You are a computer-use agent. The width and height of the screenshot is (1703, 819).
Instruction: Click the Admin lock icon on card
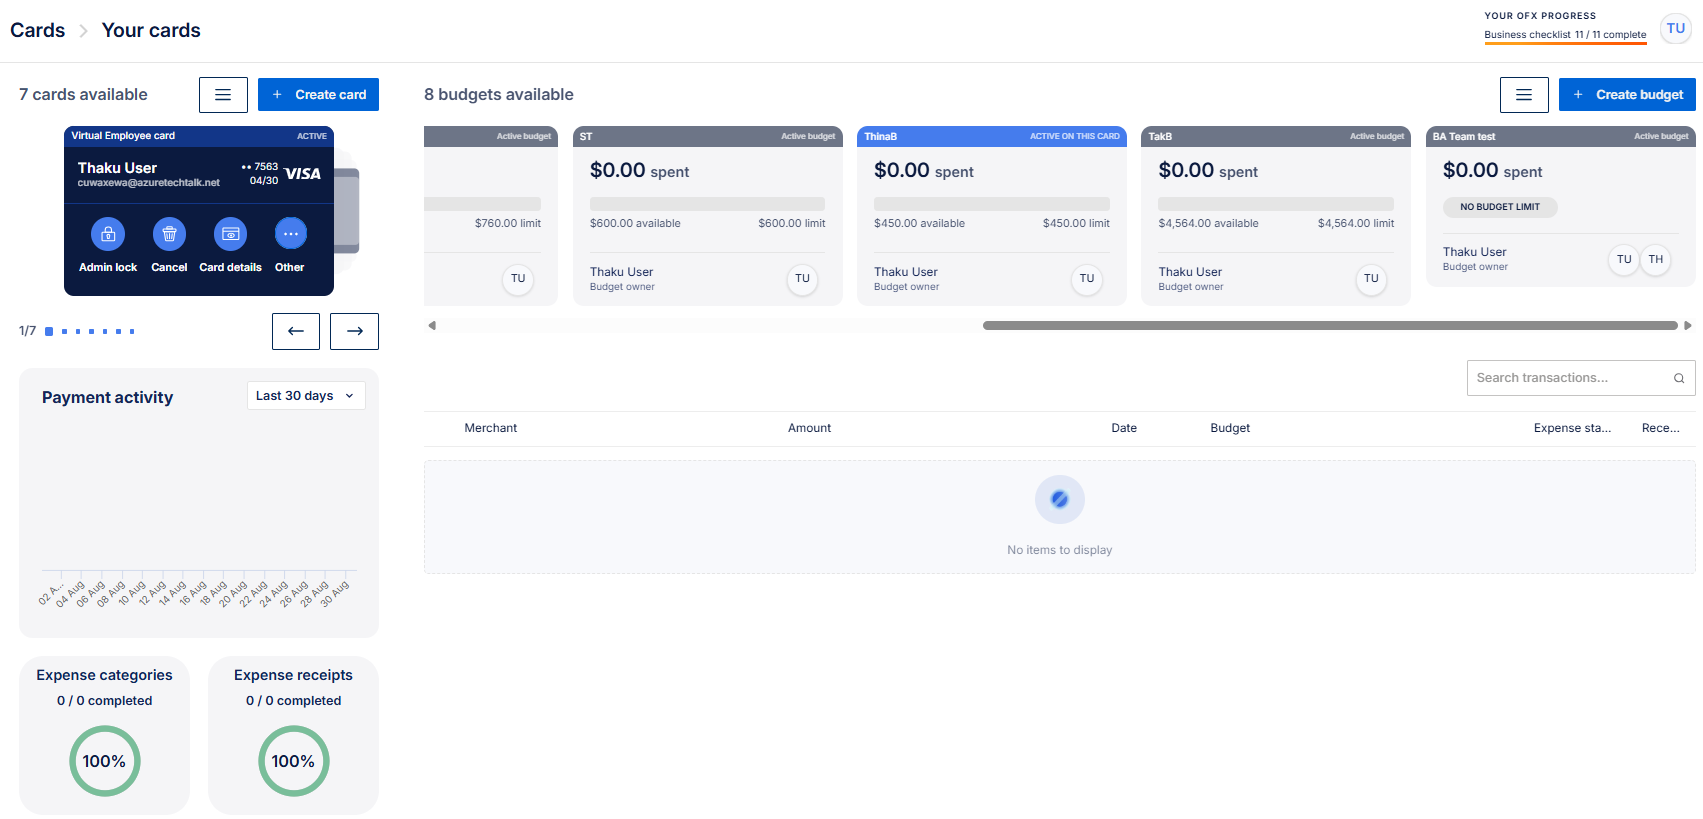coord(108,234)
